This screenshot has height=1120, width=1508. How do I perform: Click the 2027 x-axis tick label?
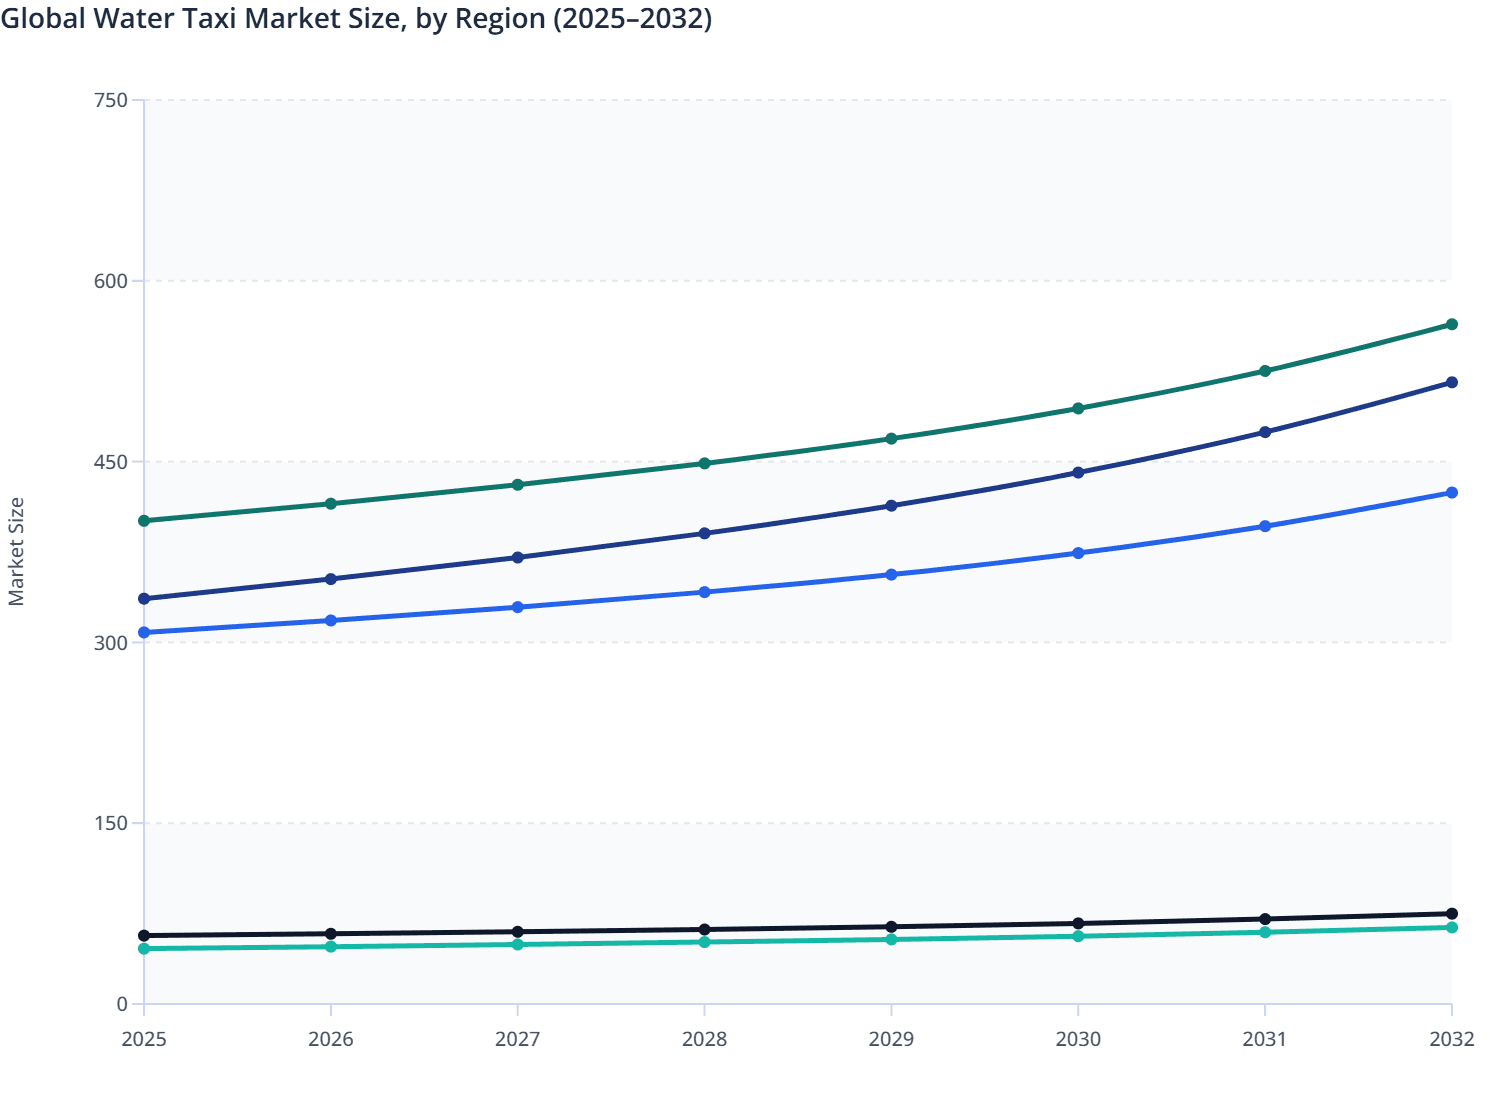(518, 1039)
